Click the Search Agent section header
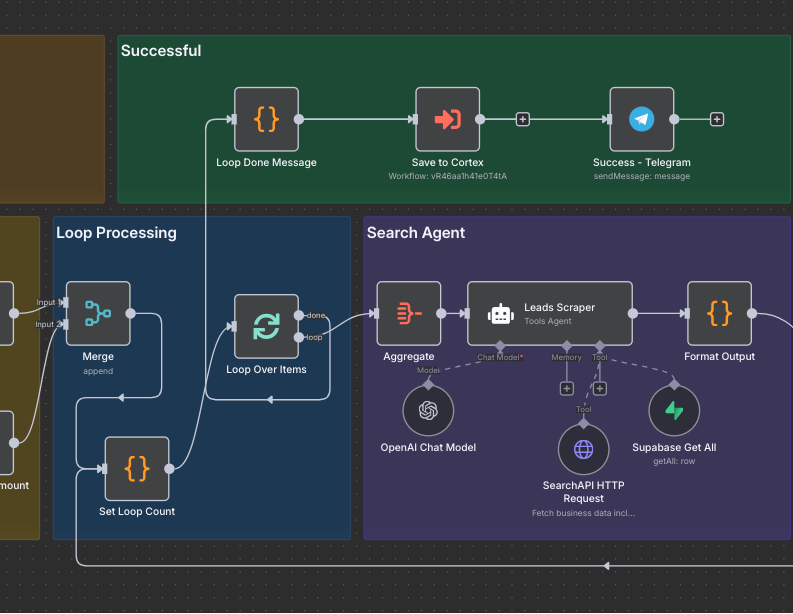 click(x=416, y=233)
